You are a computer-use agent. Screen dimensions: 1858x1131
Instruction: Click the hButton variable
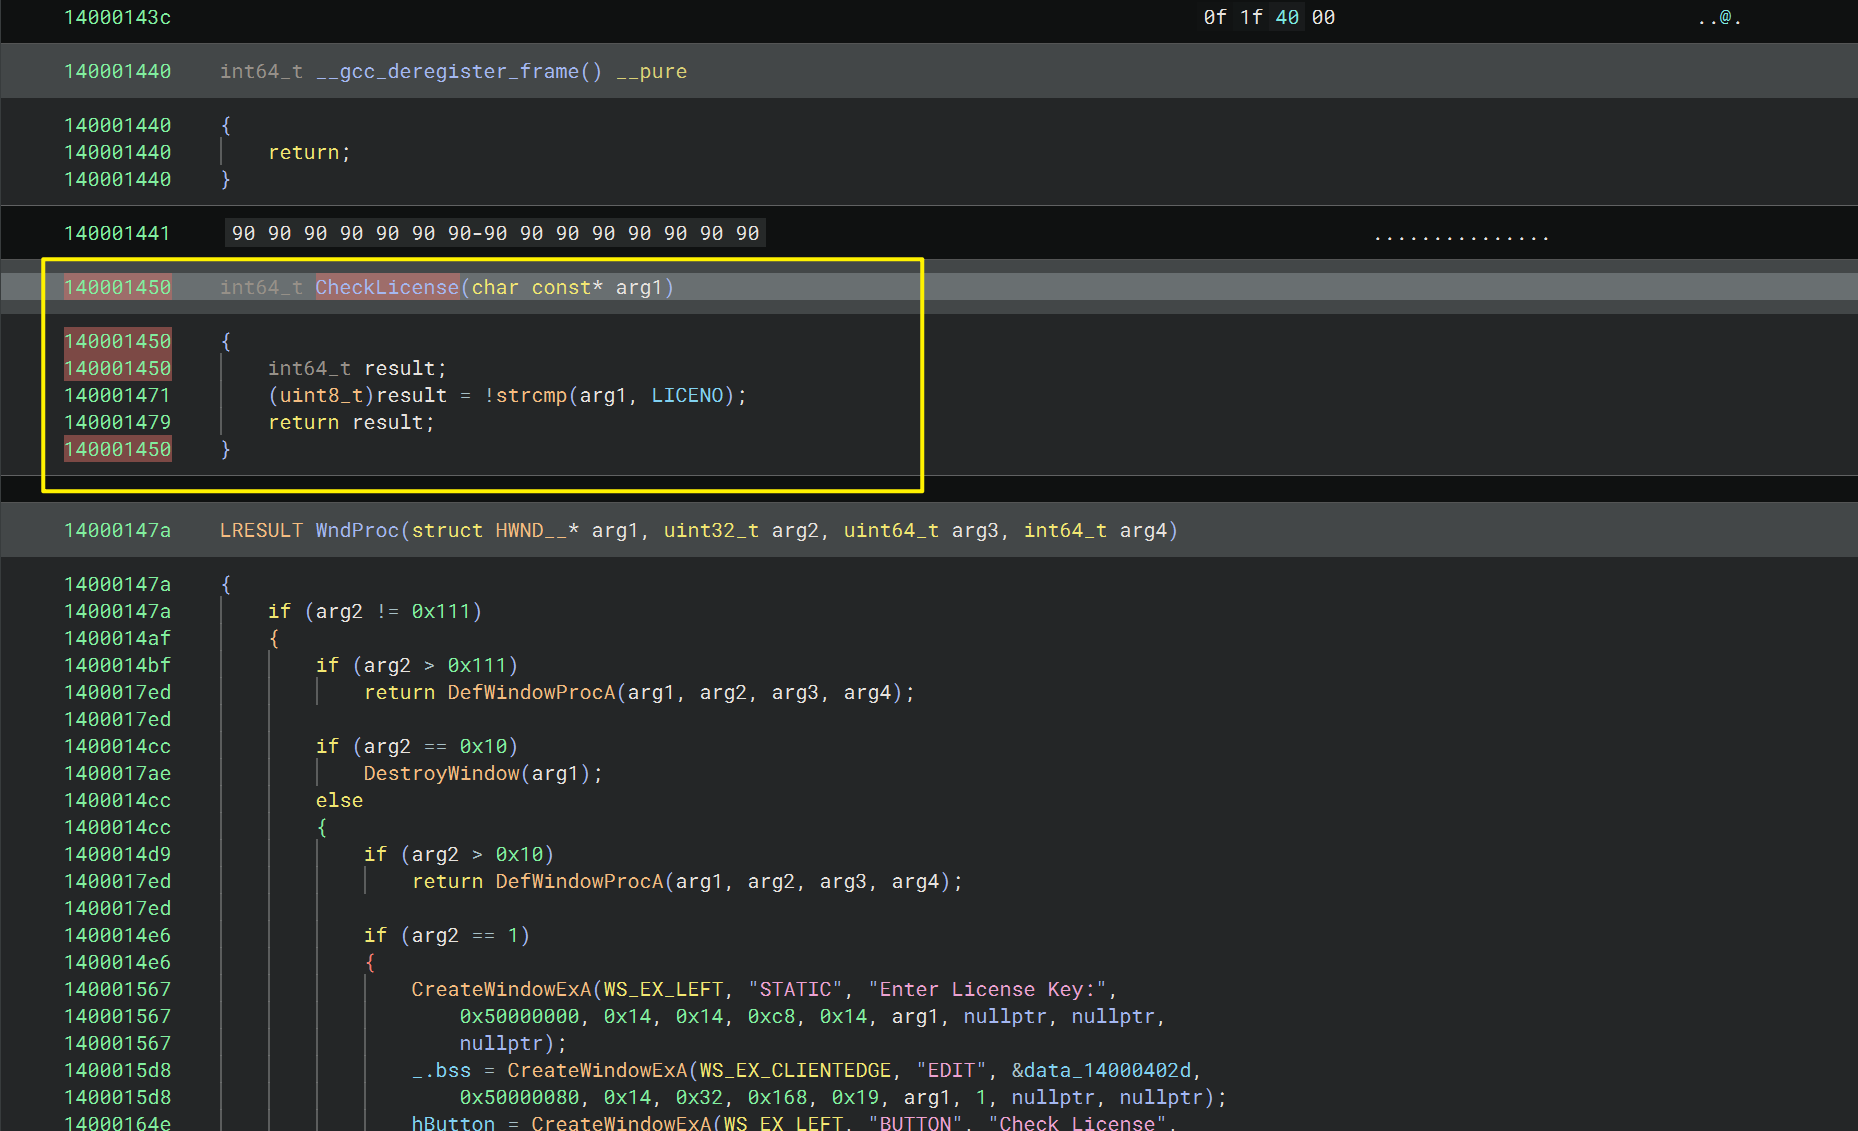click(x=453, y=1122)
